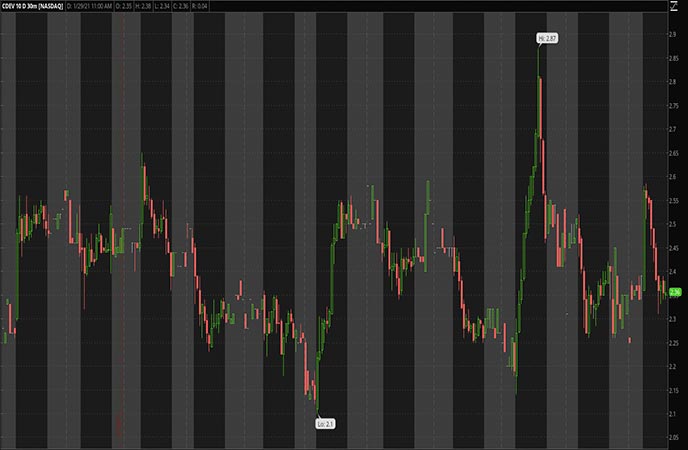Click the green current price tag on the axis
Image resolution: width=688 pixels, height=450 pixels.
coord(675,292)
